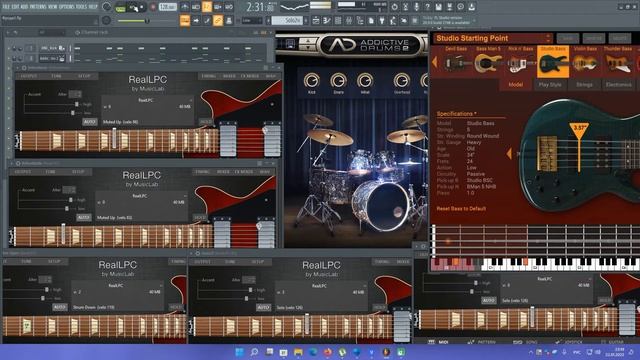This screenshot has height=360, width=640.
Task: Toggle HOLD in the Strum Down RealLPC window
Action: (x=176, y=307)
